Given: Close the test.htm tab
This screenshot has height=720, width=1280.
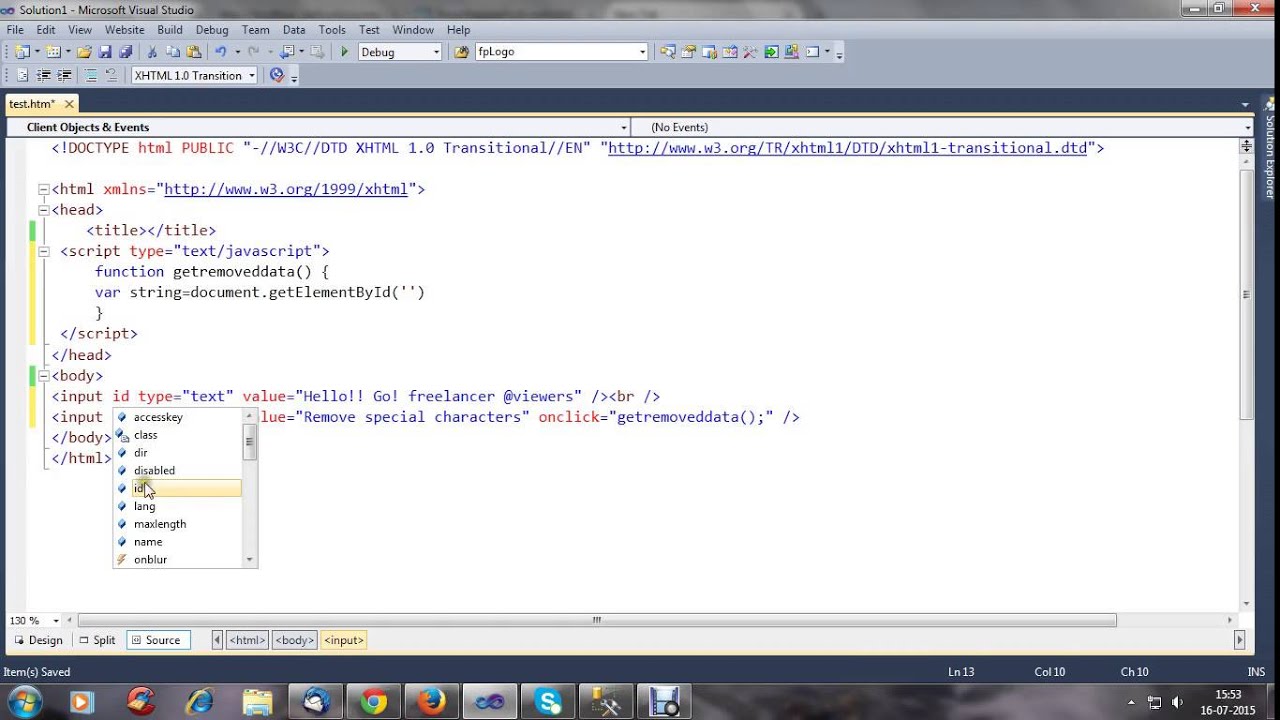Looking at the screenshot, I should [x=69, y=104].
